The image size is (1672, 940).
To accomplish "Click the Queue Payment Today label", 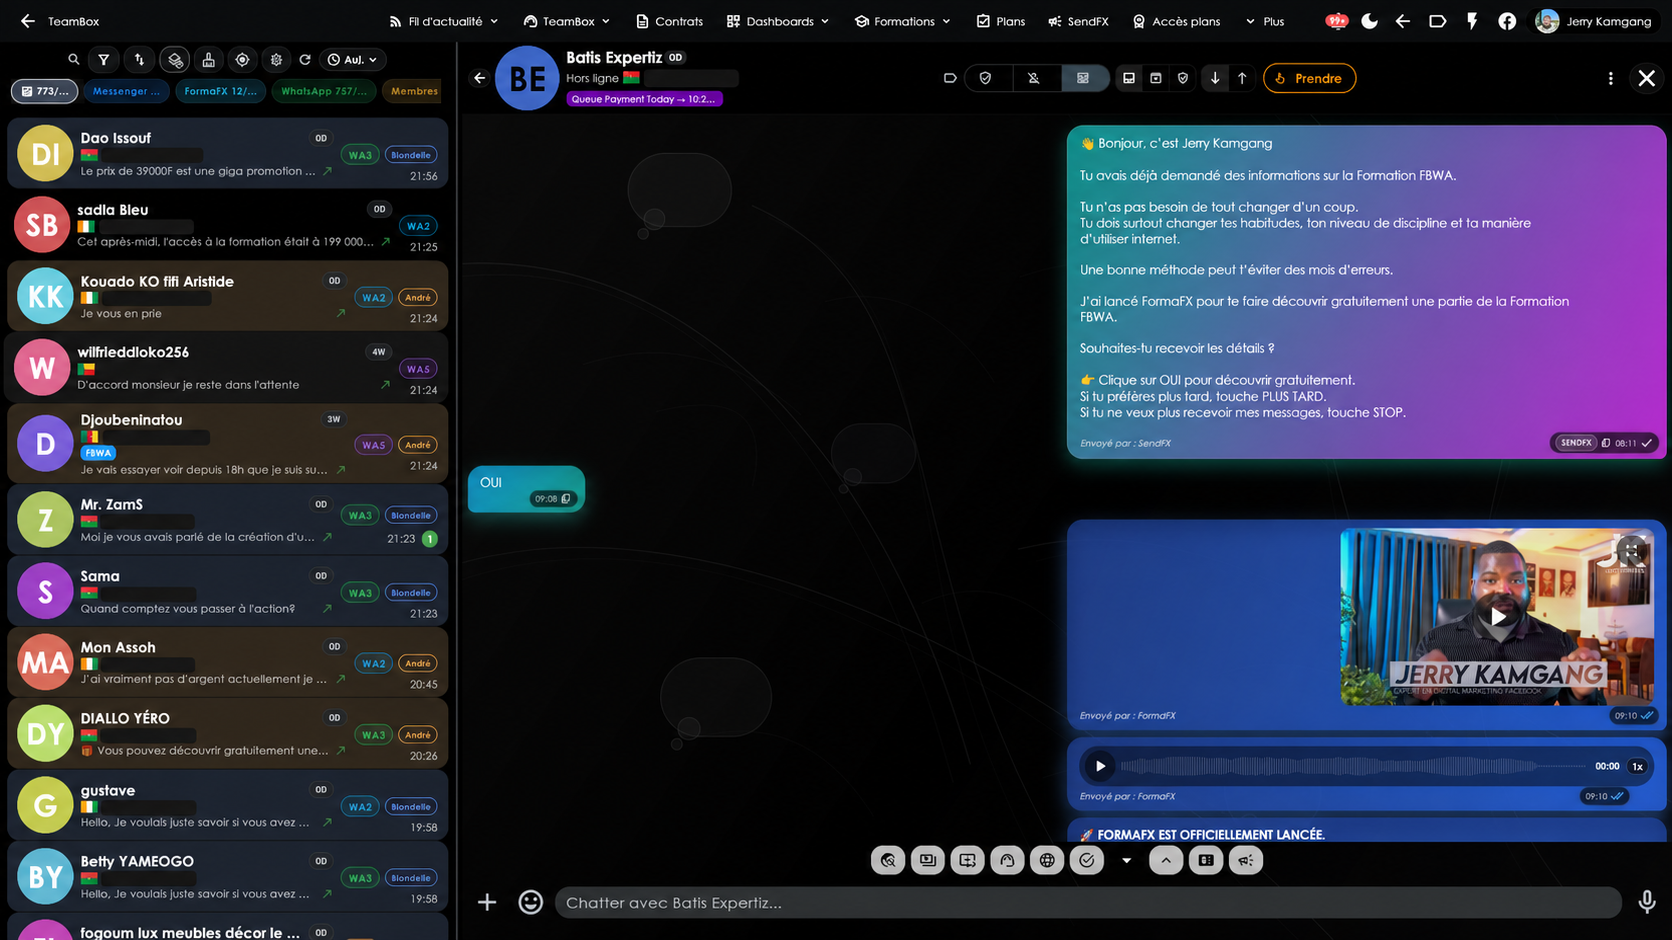I will click(644, 99).
